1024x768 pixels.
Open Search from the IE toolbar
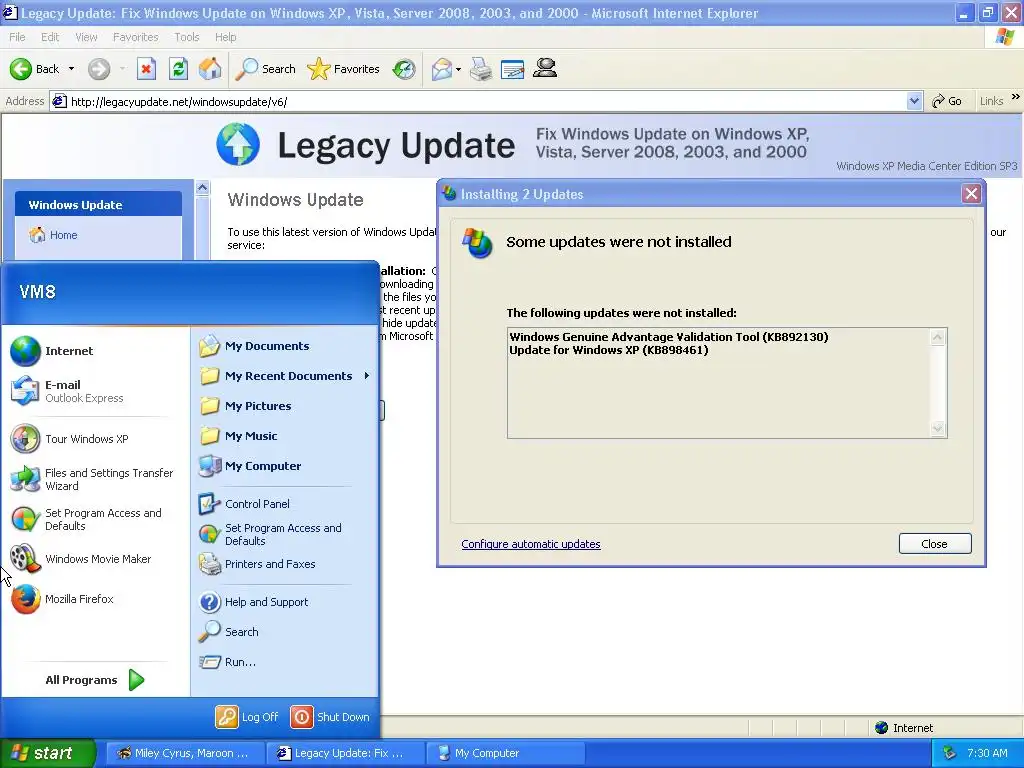pyautogui.click(x=265, y=69)
